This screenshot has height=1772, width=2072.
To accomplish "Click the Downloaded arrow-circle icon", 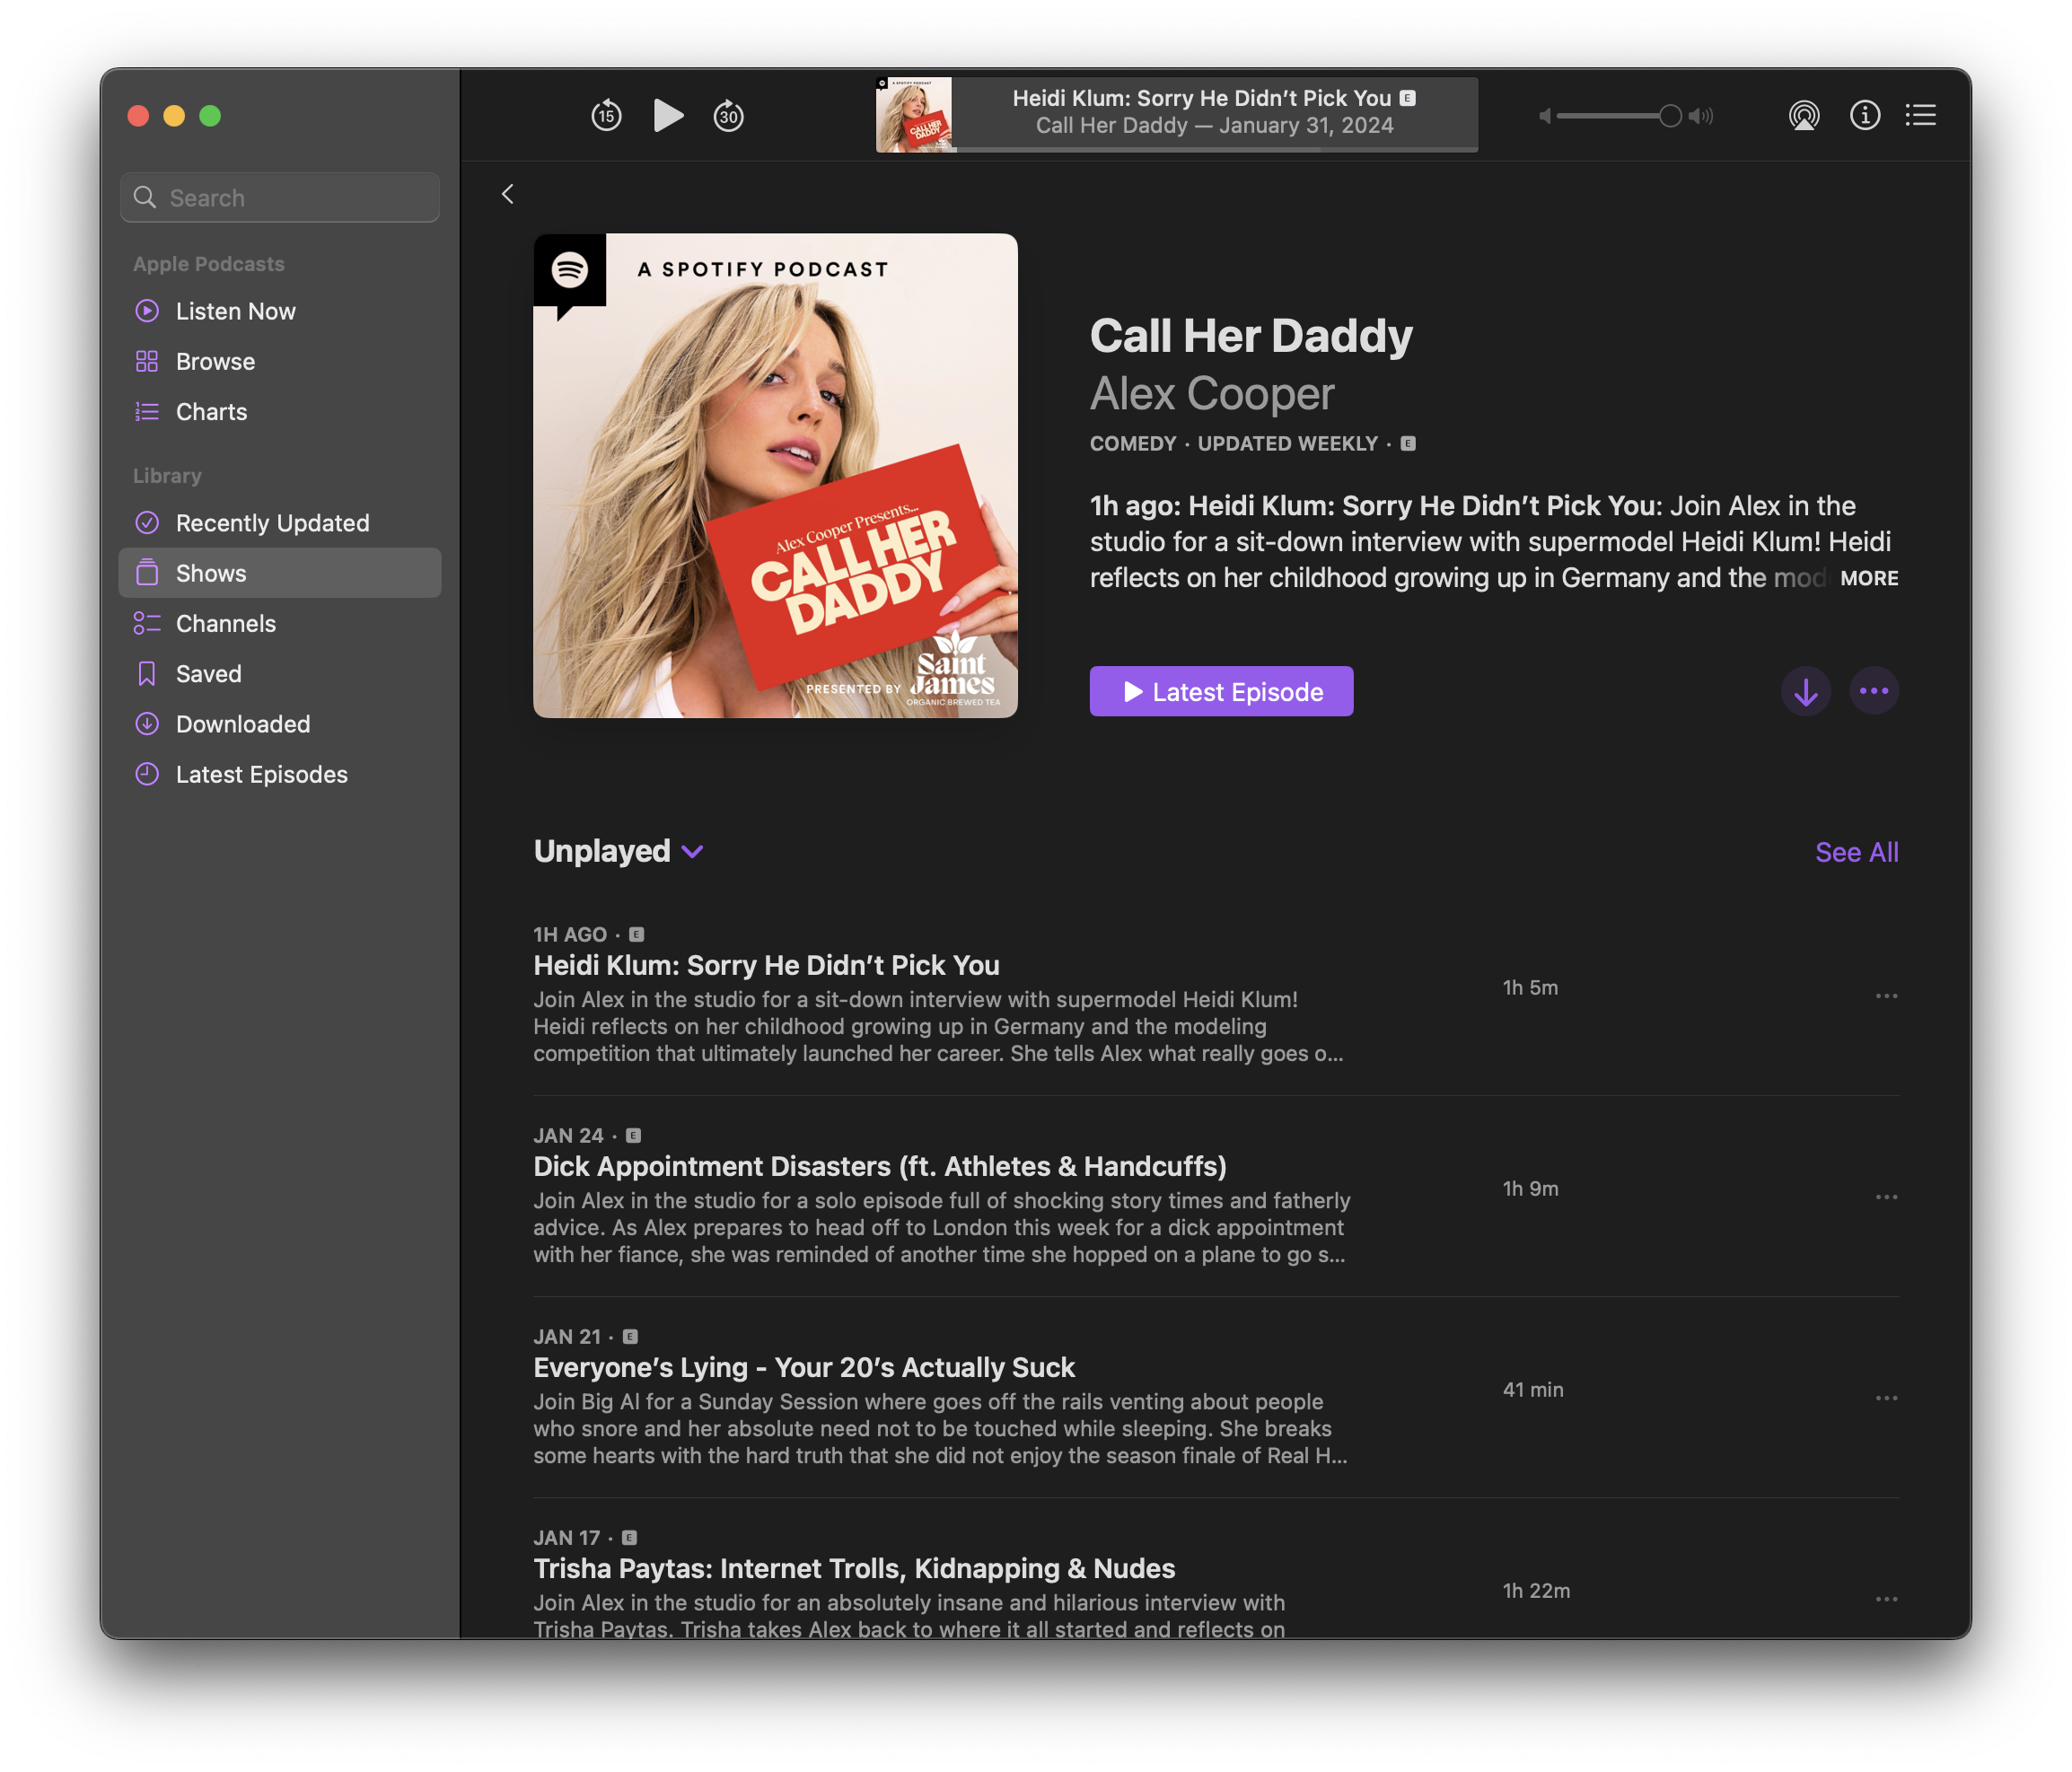I will pos(147,724).
